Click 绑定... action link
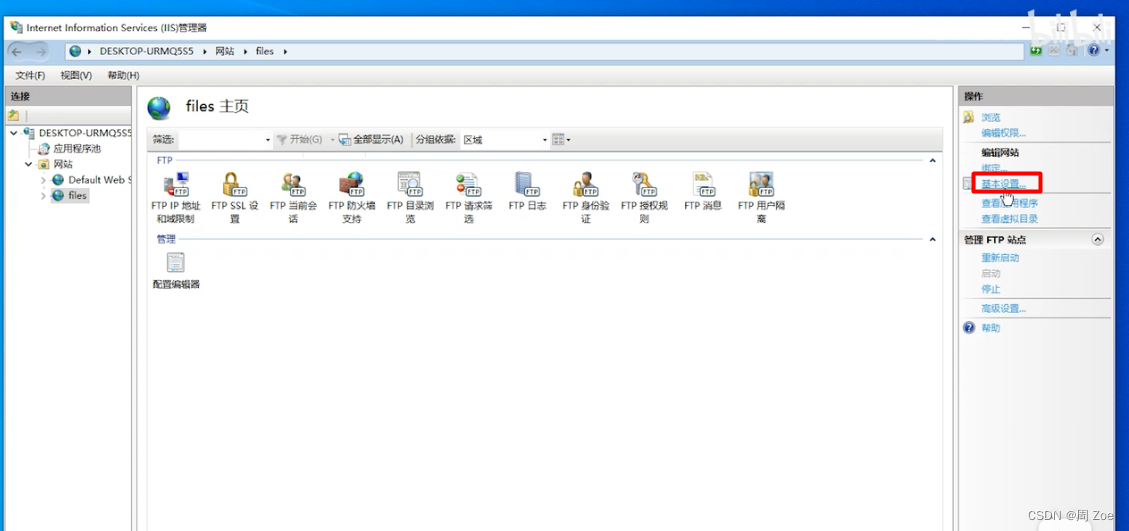The height and width of the screenshot is (531, 1129). coord(994,168)
